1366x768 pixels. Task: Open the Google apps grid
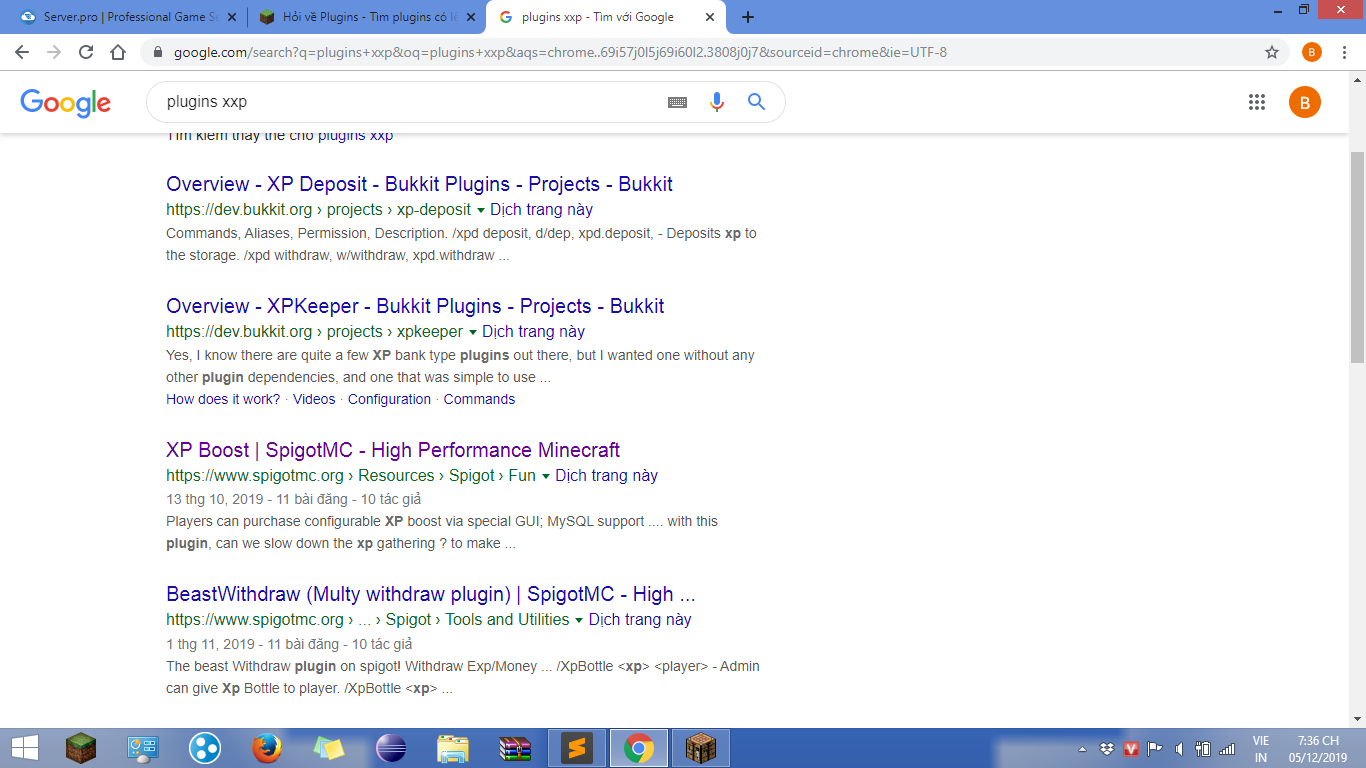tap(1257, 102)
